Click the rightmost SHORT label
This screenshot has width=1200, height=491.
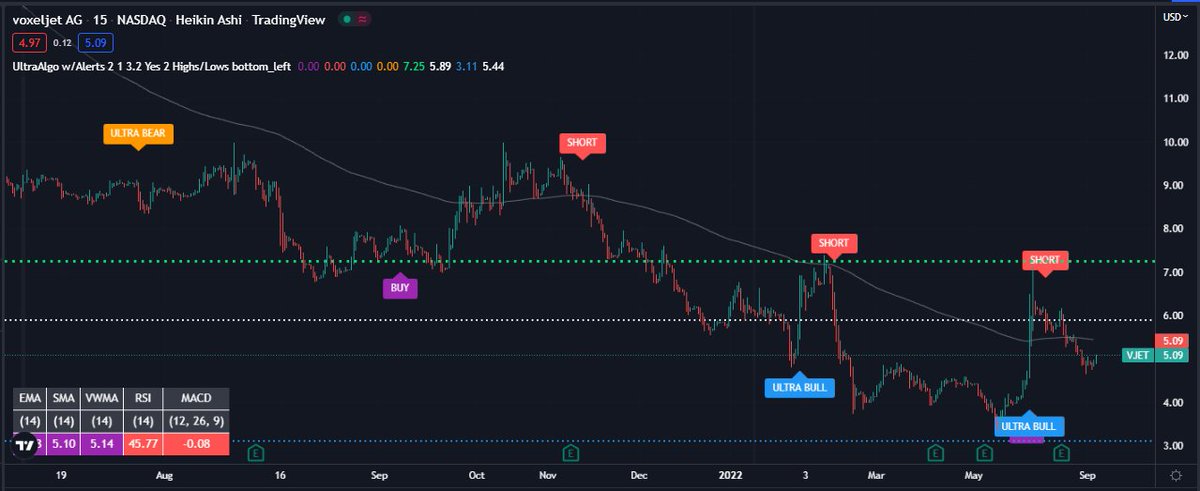pyautogui.click(x=1044, y=260)
